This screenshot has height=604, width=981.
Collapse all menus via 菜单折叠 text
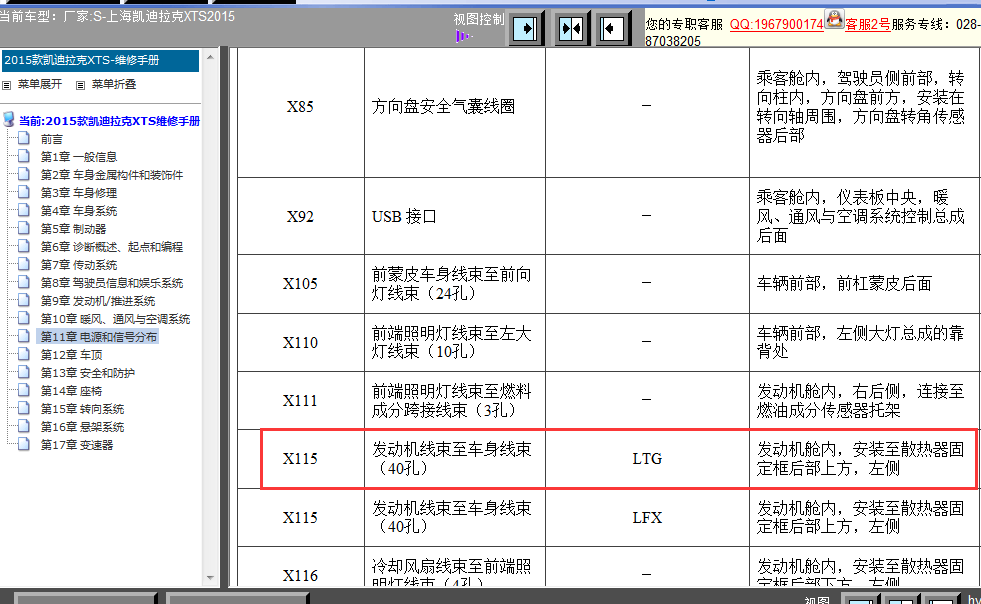pyautogui.click(x=114, y=84)
